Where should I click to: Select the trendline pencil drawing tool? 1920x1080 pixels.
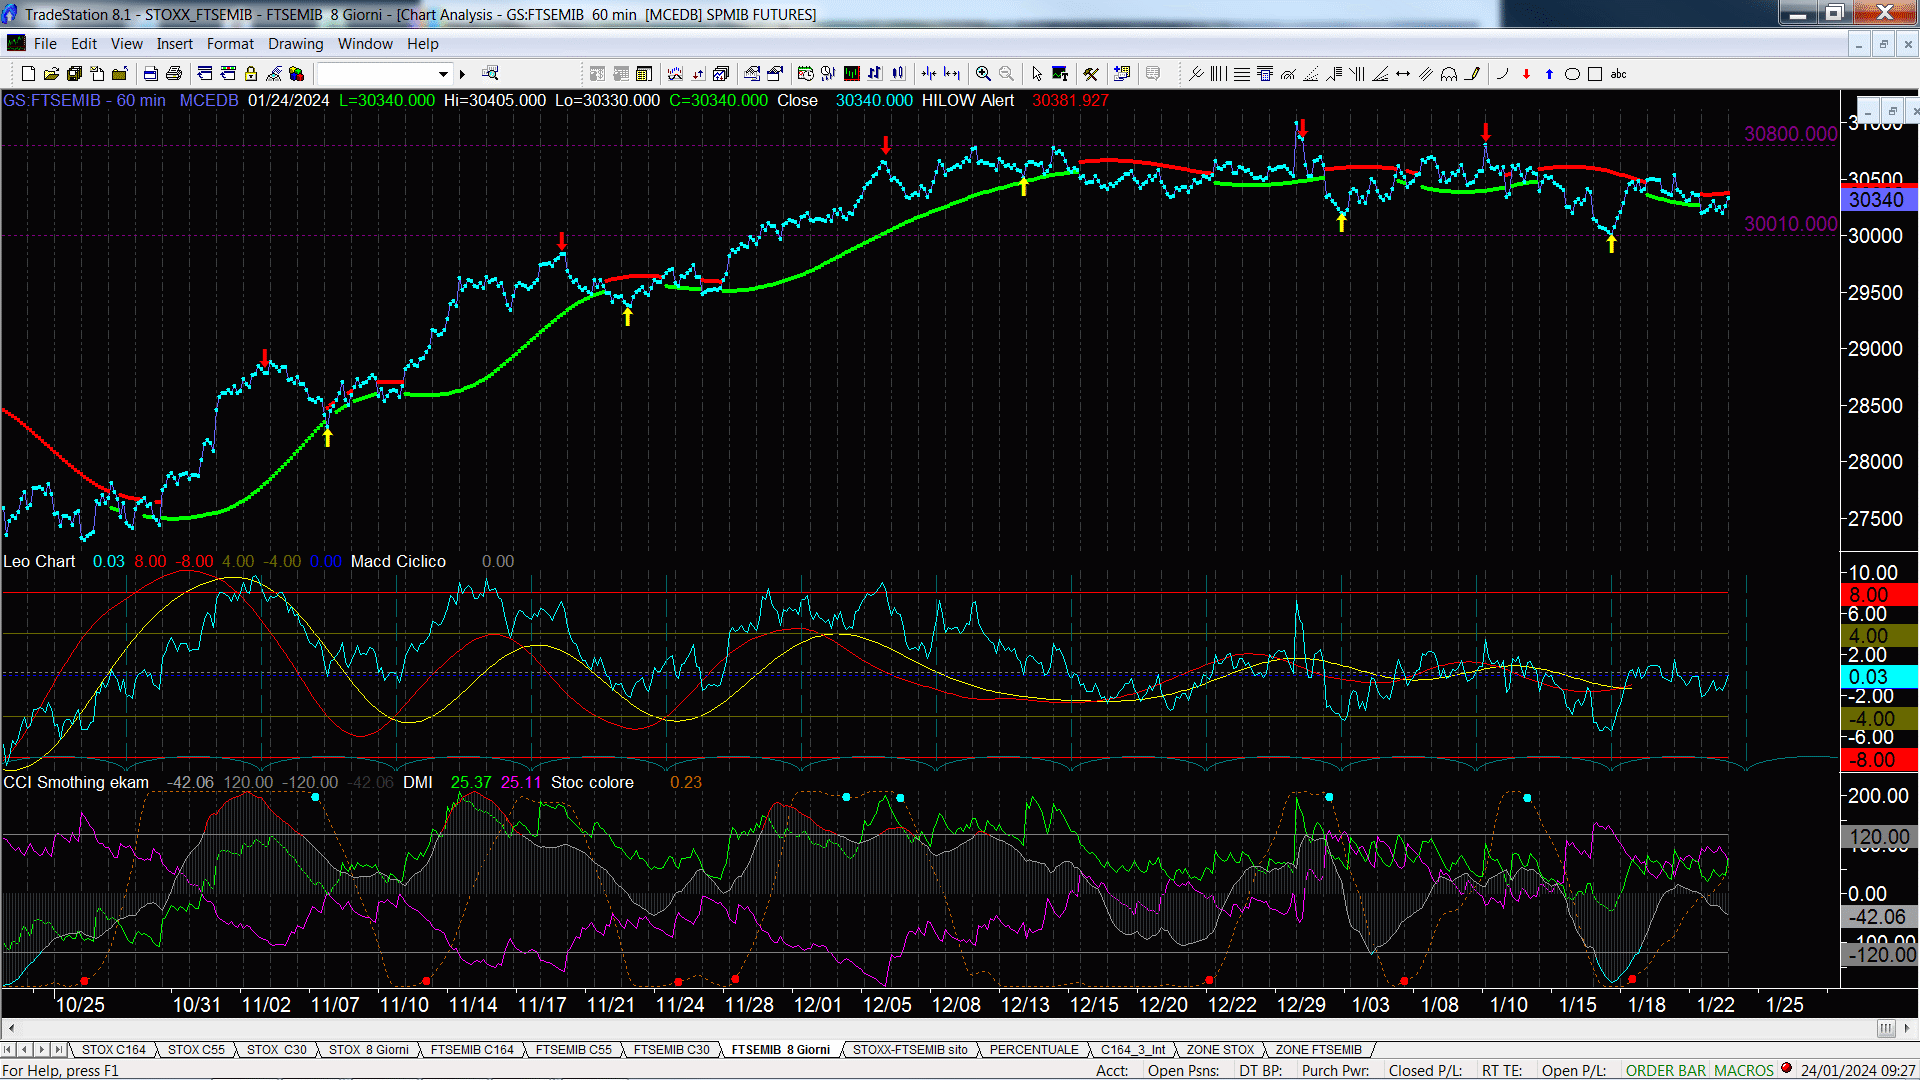1472,73
